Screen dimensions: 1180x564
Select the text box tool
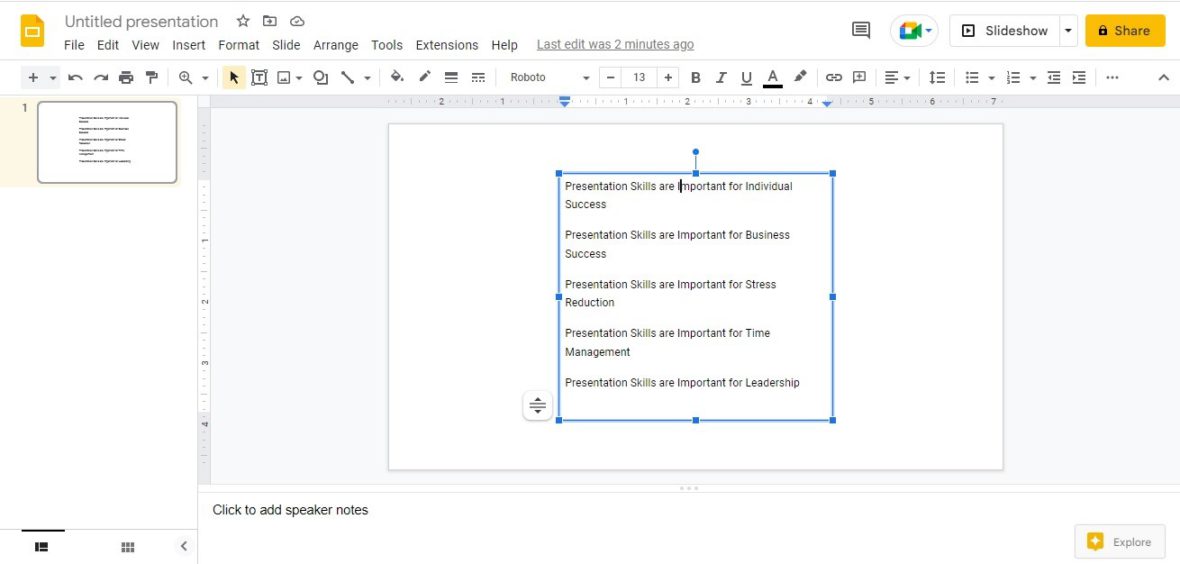coord(259,77)
